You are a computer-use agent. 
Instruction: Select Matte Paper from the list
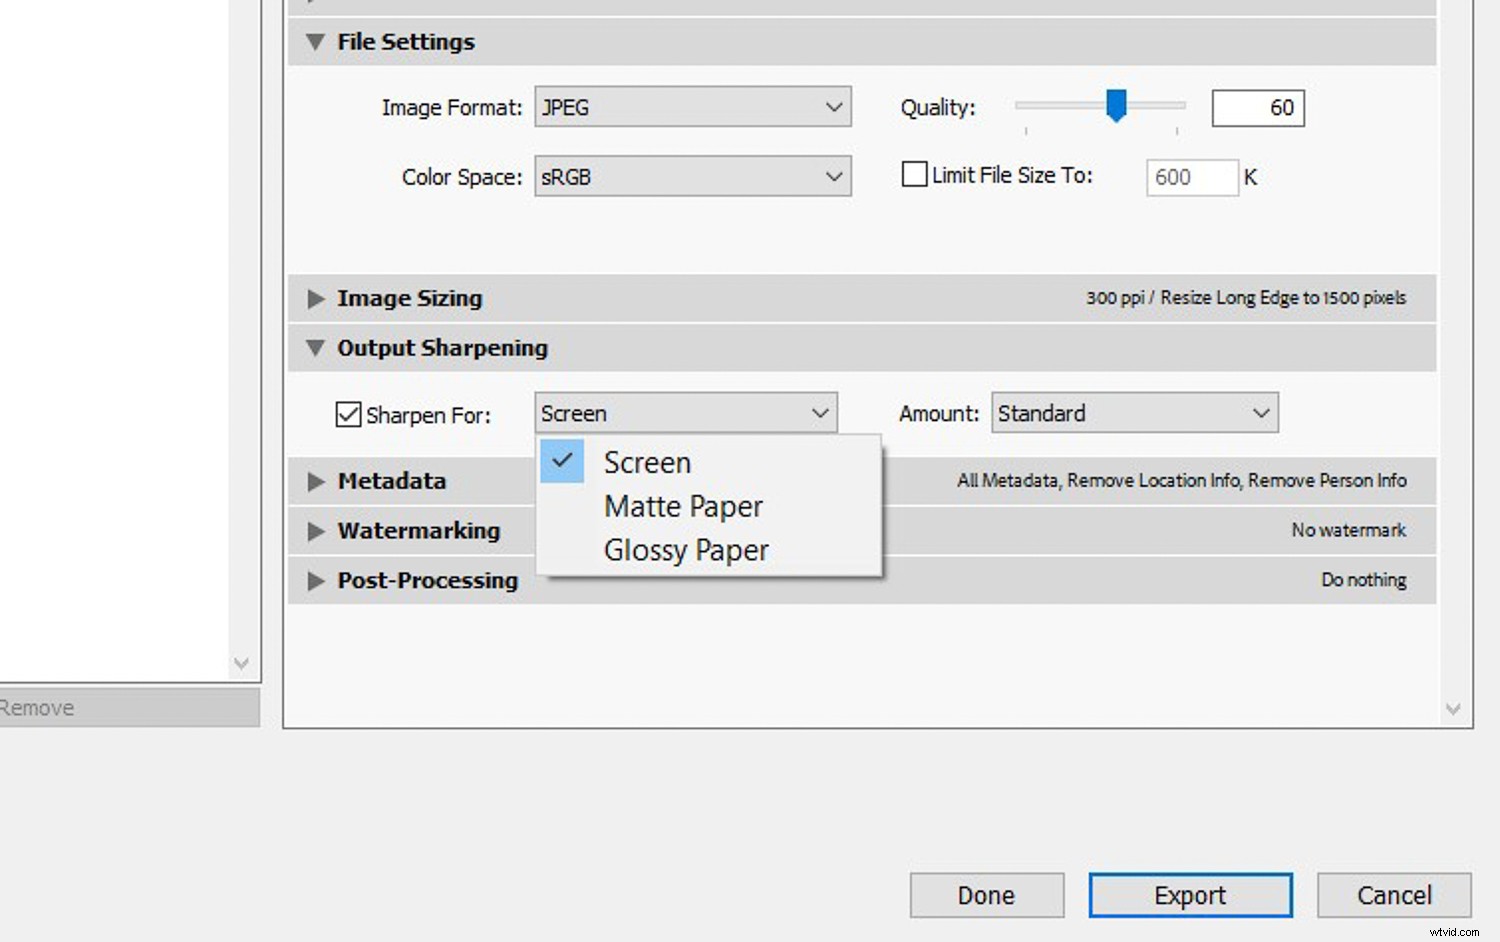click(683, 507)
